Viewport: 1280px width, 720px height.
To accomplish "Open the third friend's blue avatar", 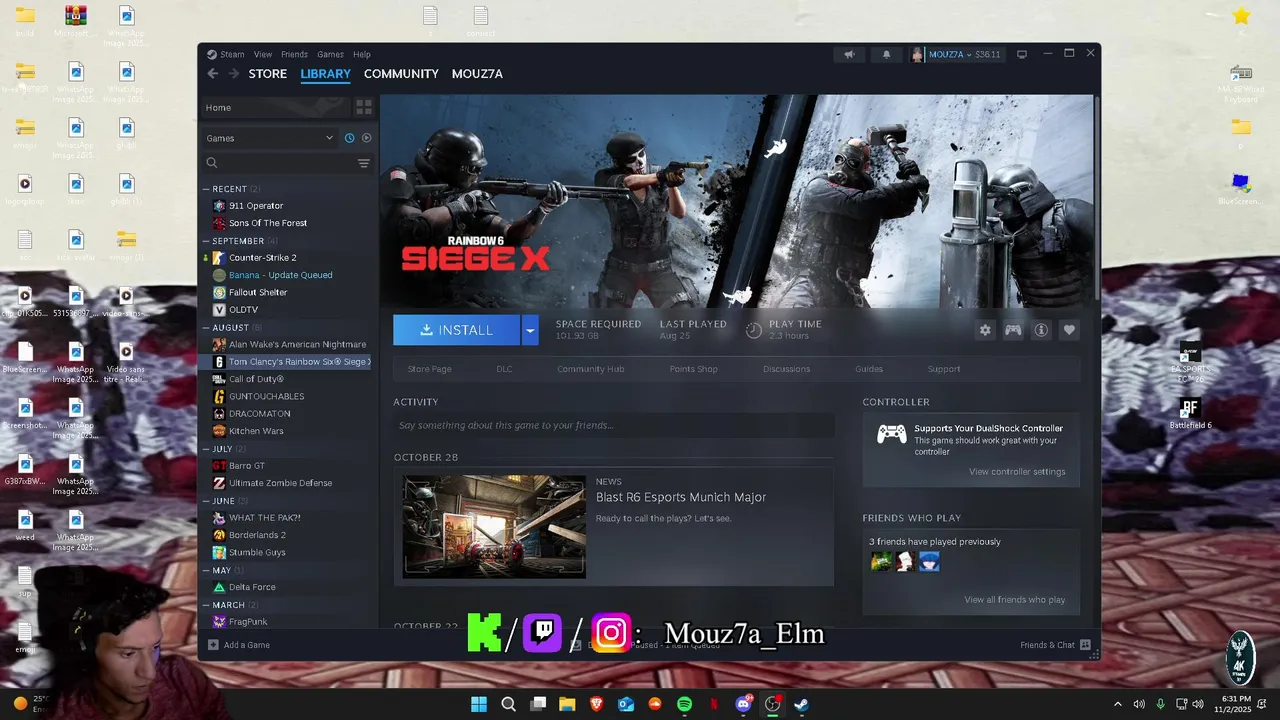I will (929, 562).
